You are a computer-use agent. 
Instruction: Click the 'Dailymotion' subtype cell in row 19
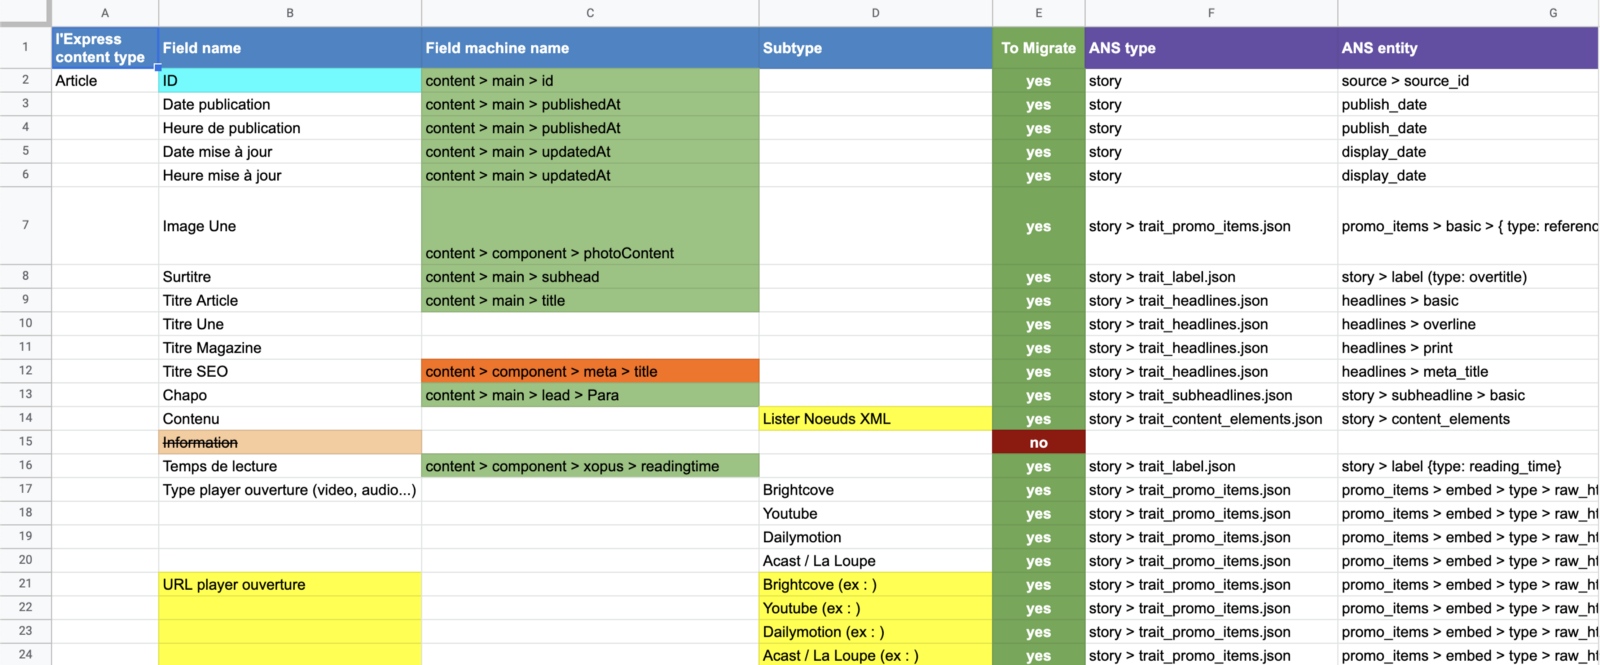875,537
